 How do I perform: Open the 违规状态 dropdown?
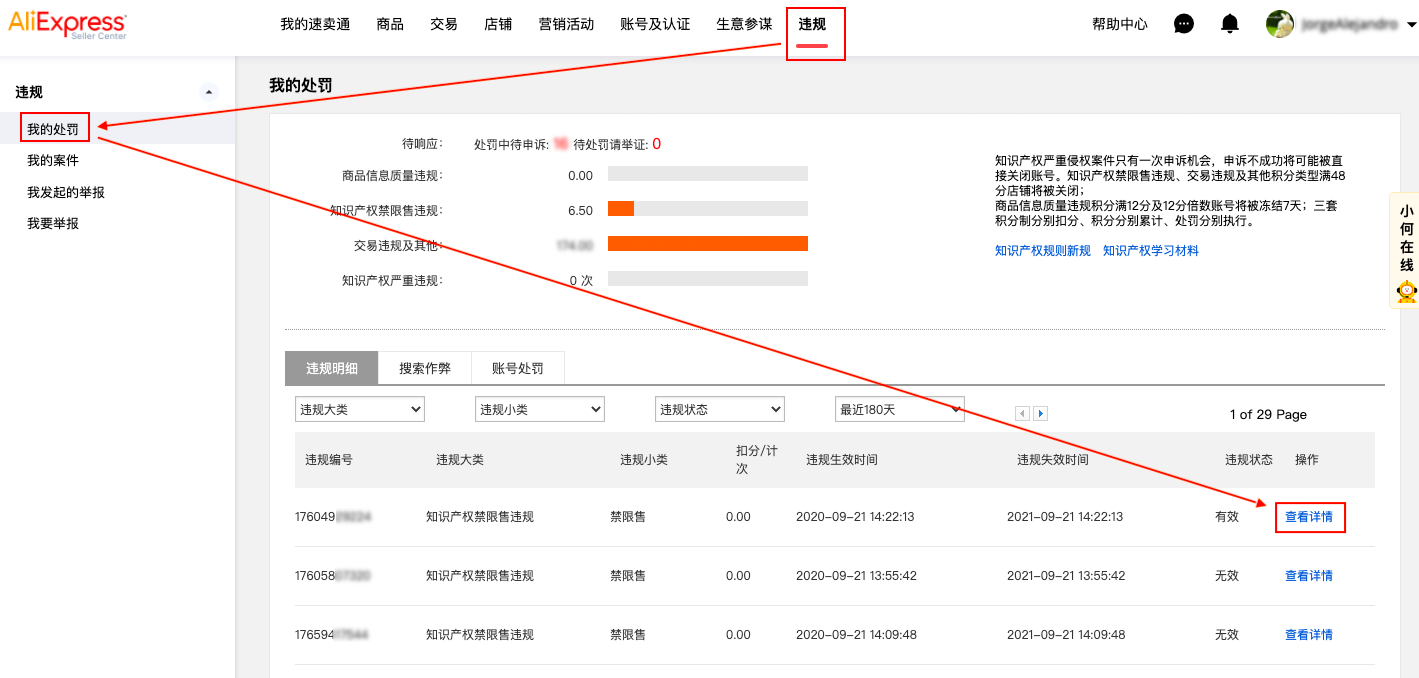tap(719, 408)
